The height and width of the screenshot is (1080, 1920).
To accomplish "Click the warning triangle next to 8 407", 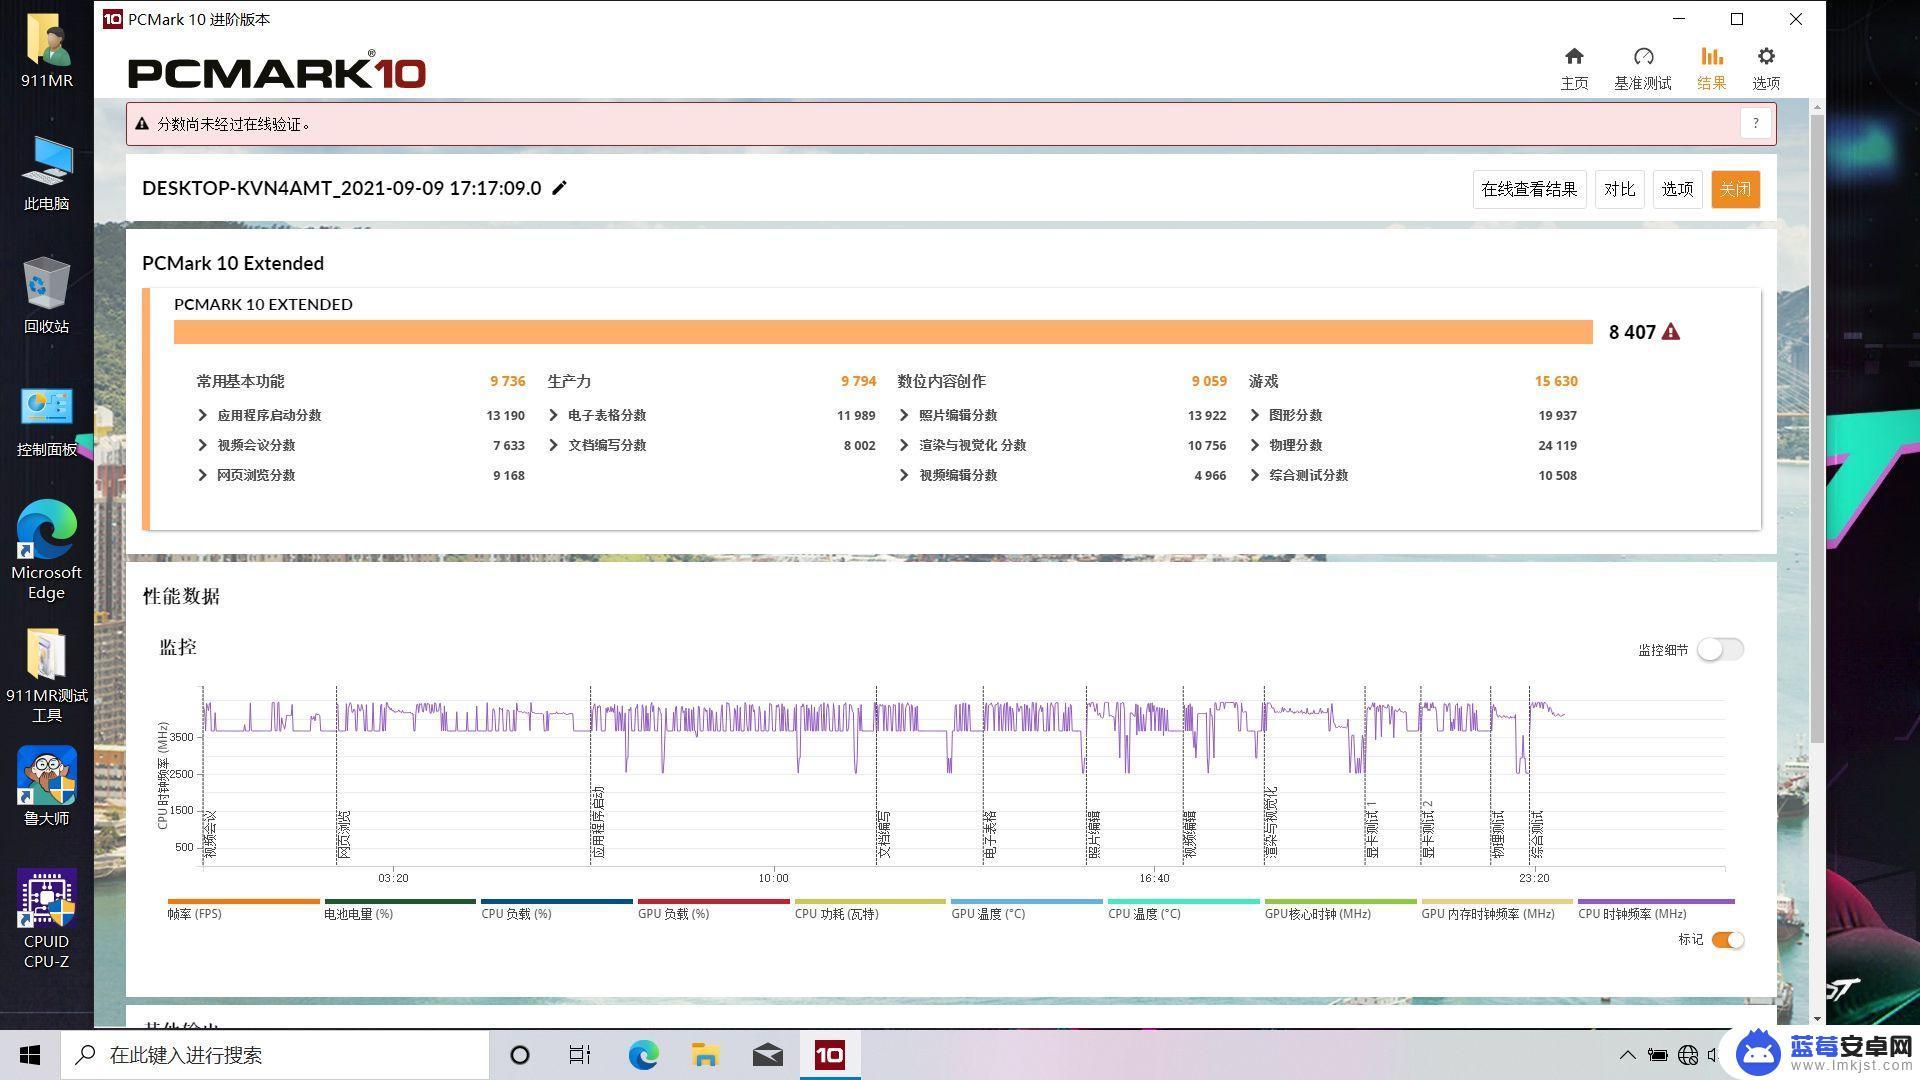I will [1671, 332].
